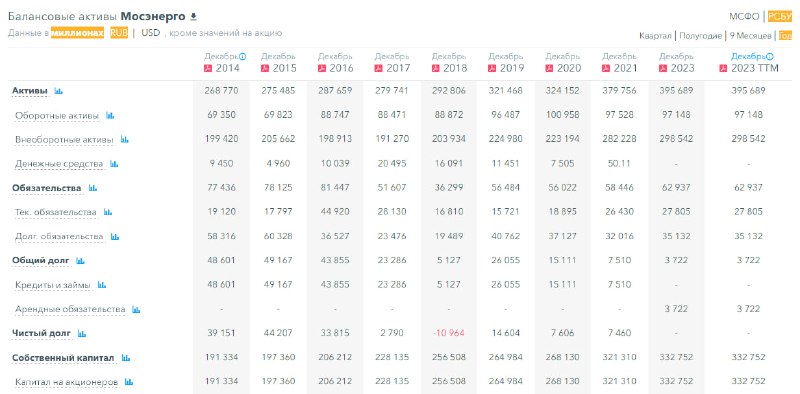Image resolution: width=800 pixels, height=394 pixels.
Task: Select RUB currency option
Action: pyautogui.click(x=119, y=33)
